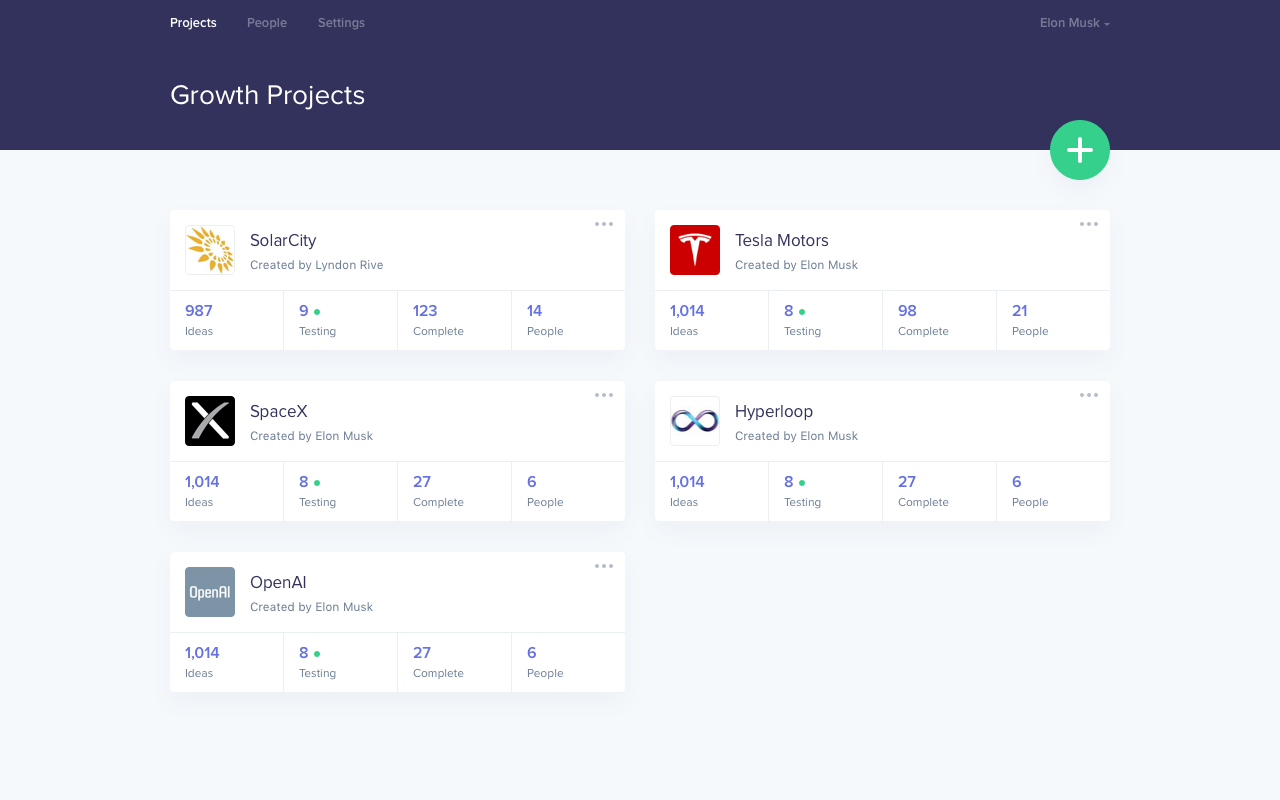Viewport: 1280px width, 800px height.
Task: View Tesla Motors' 1,014 Ideas
Action: tap(711, 320)
